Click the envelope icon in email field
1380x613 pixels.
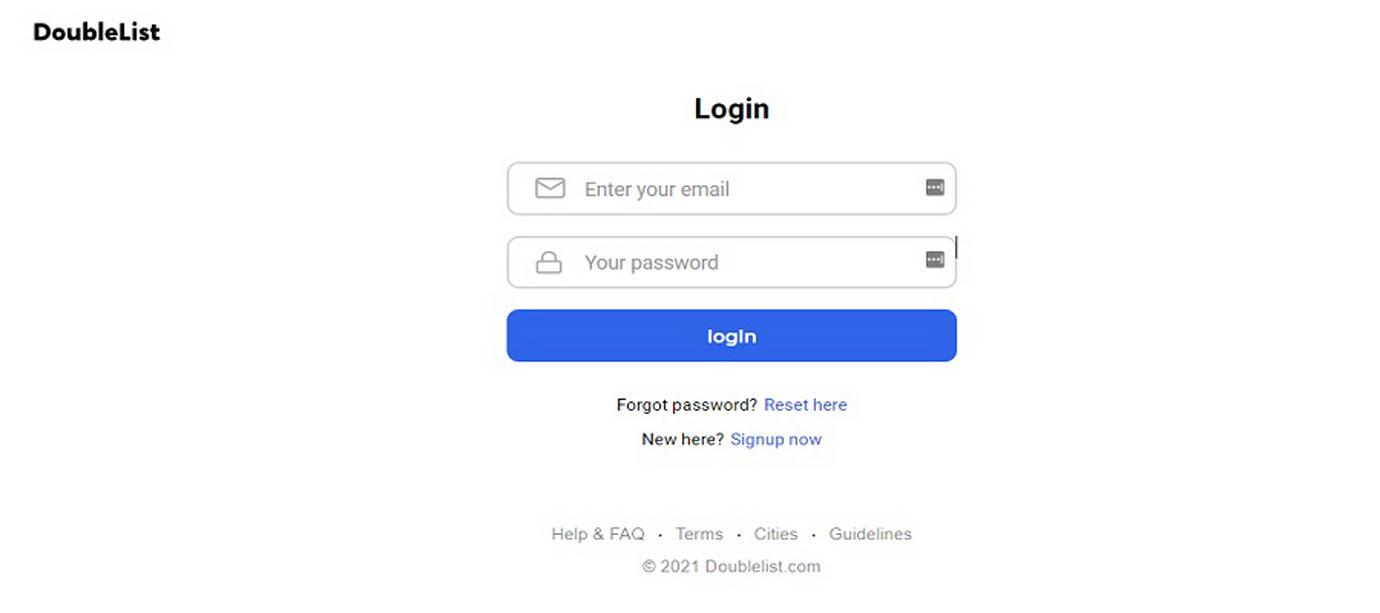pos(550,188)
